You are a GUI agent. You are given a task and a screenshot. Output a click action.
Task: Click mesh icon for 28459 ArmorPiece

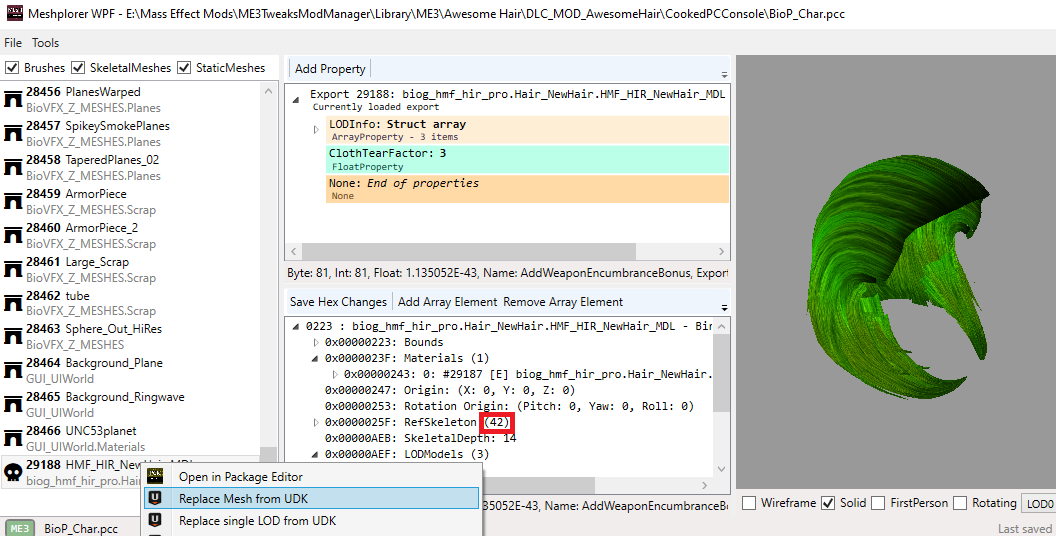click(13, 201)
